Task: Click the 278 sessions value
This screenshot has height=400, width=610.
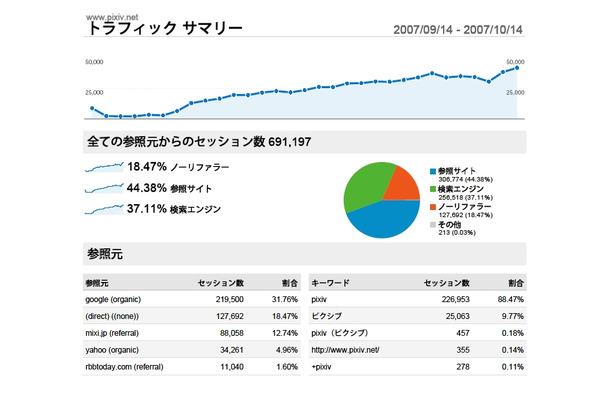Action: 463,367
